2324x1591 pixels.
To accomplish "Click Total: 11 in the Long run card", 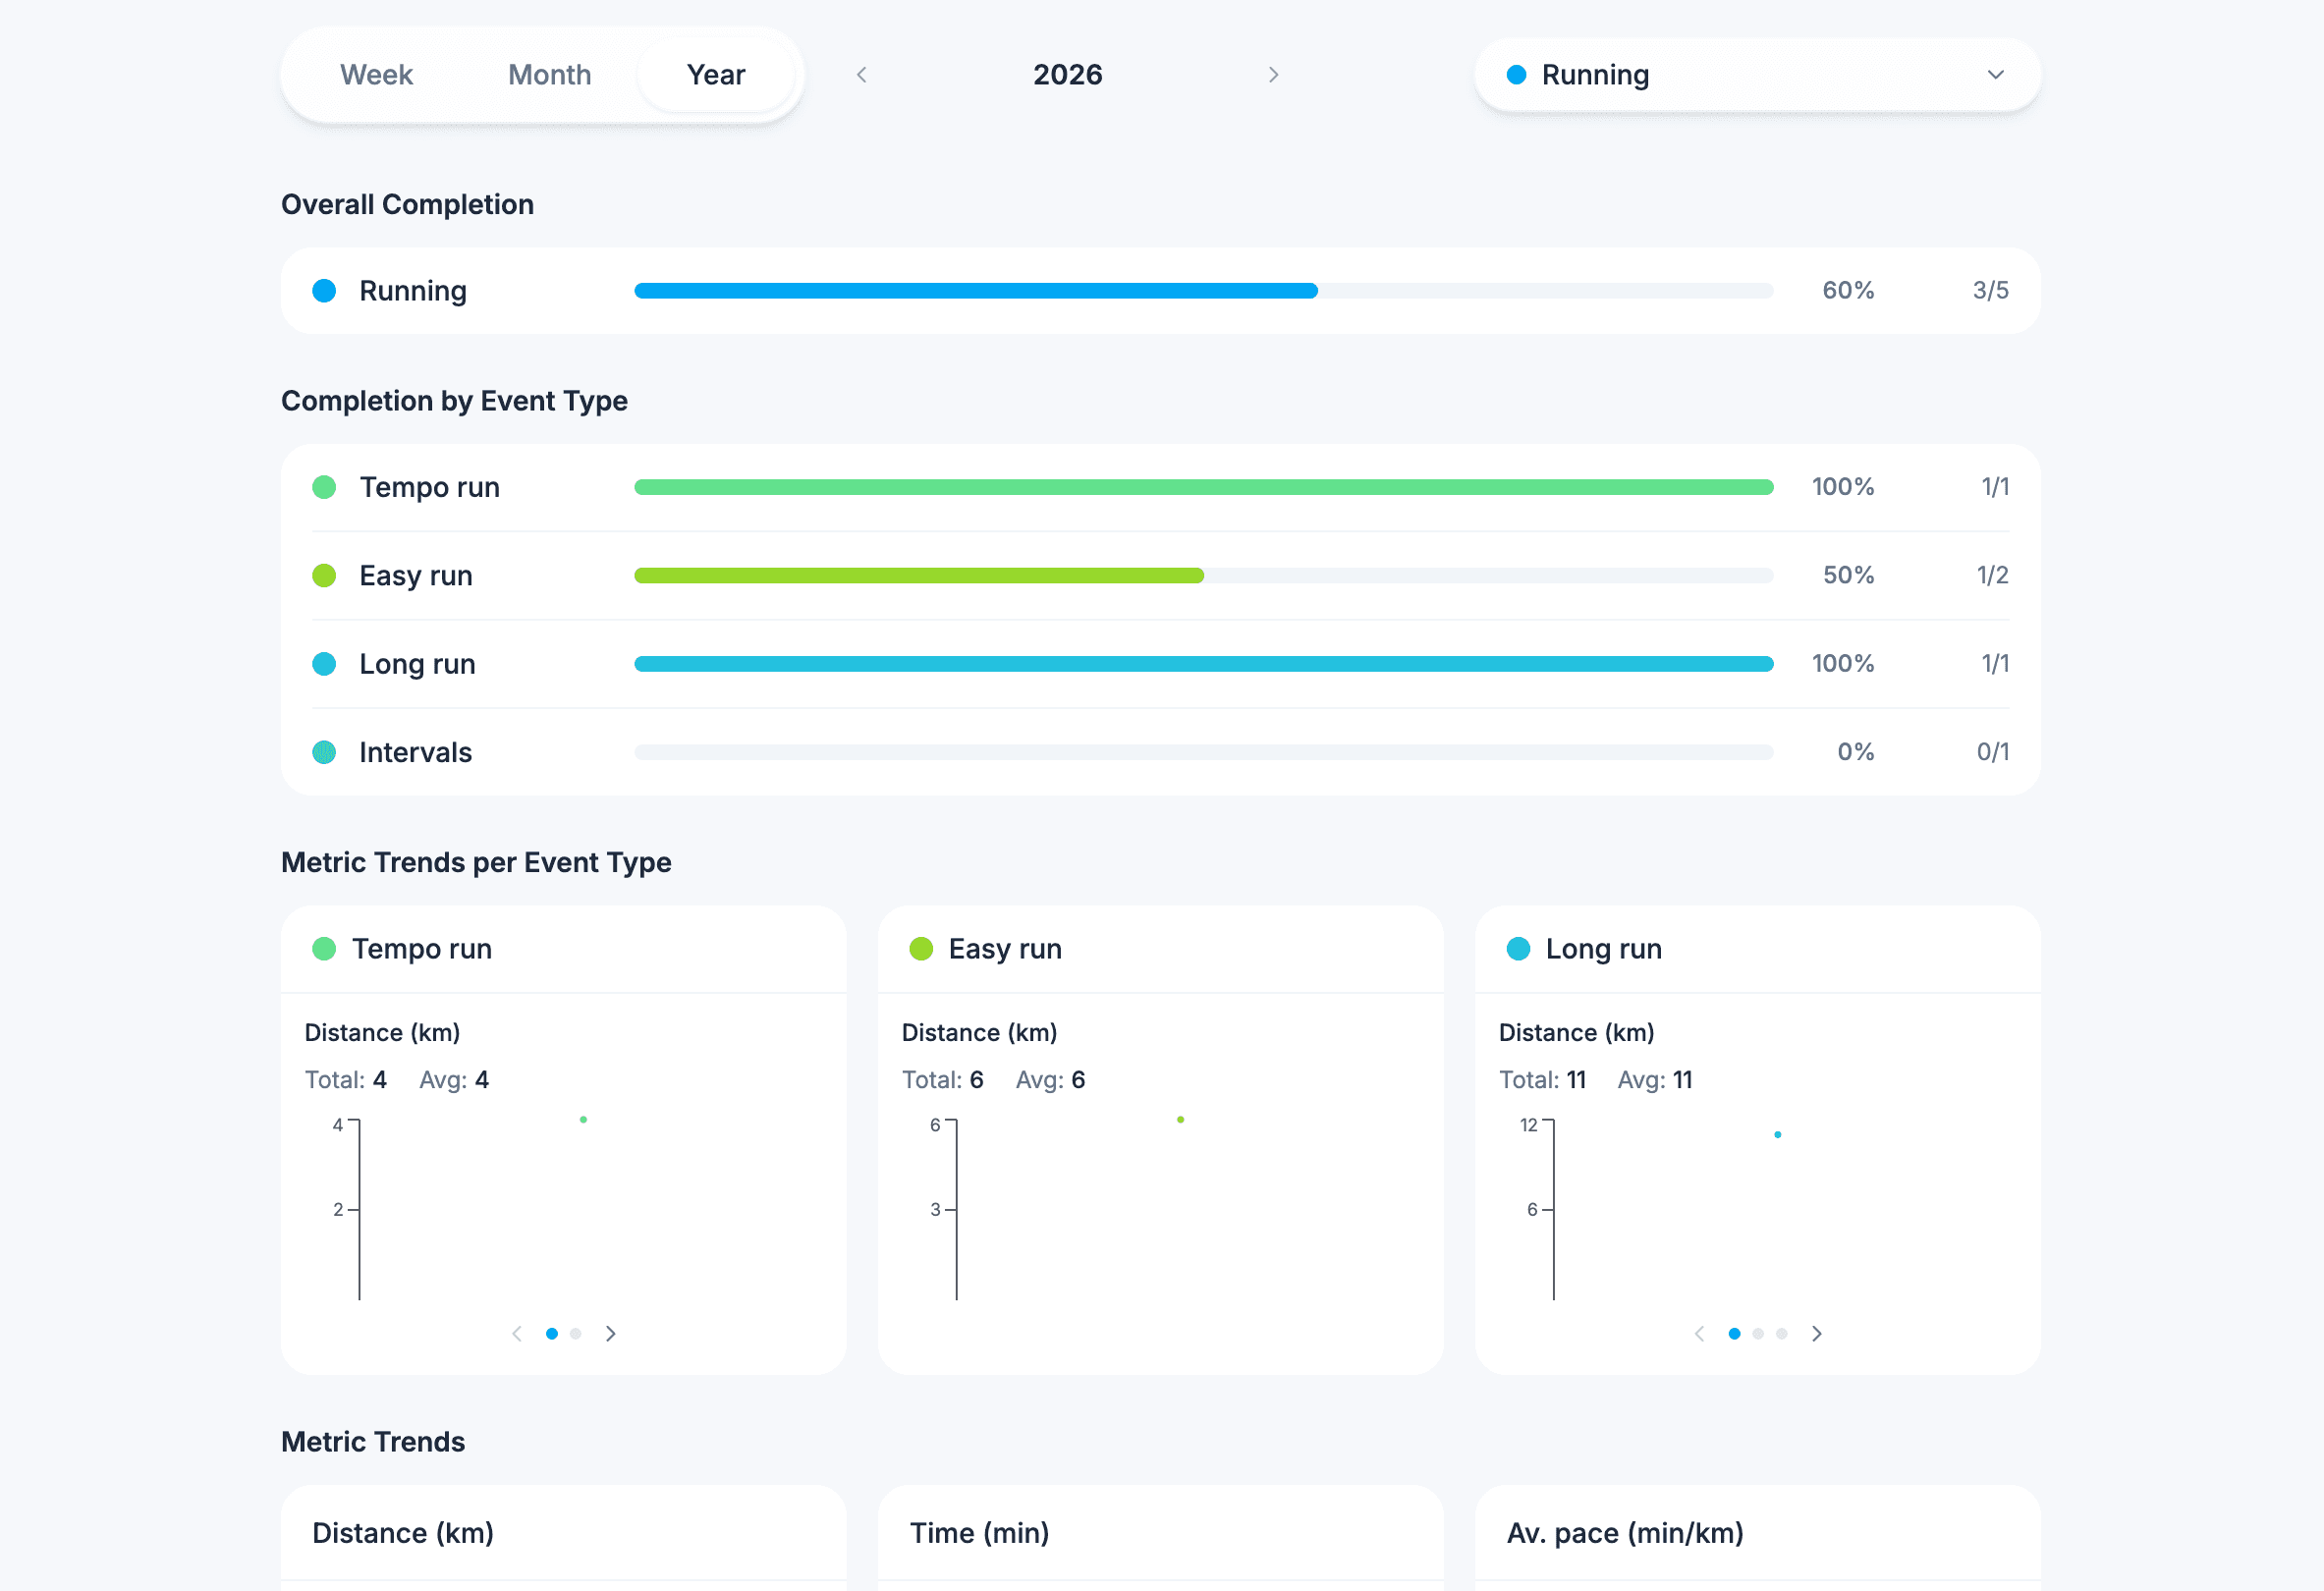I will click(x=1543, y=1080).
